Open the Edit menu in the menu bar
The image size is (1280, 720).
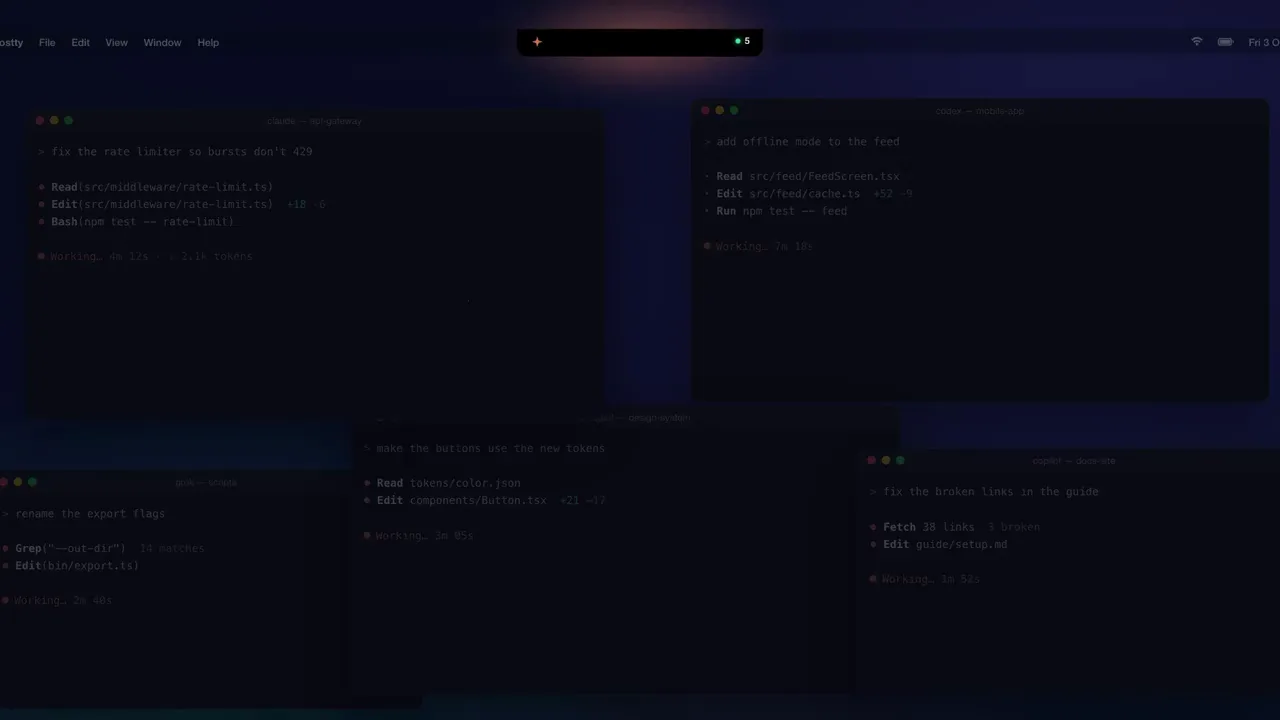81,43
